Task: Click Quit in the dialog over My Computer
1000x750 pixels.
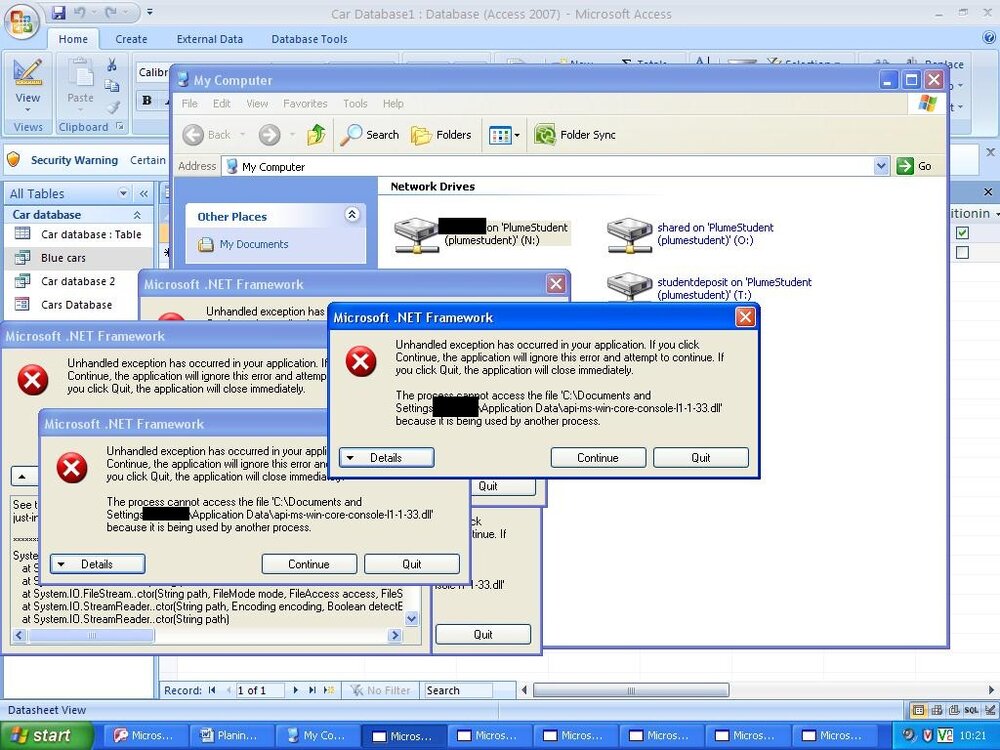Action: (701, 458)
